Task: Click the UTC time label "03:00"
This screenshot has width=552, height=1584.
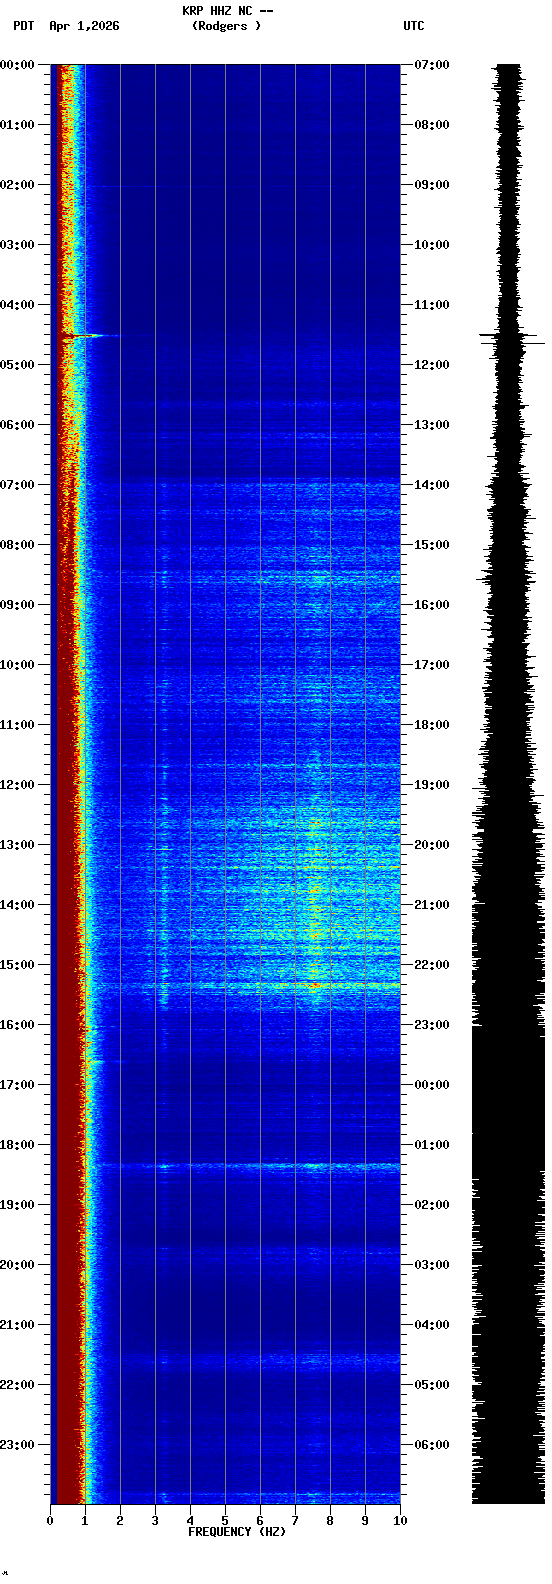Action: coord(432,1265)
